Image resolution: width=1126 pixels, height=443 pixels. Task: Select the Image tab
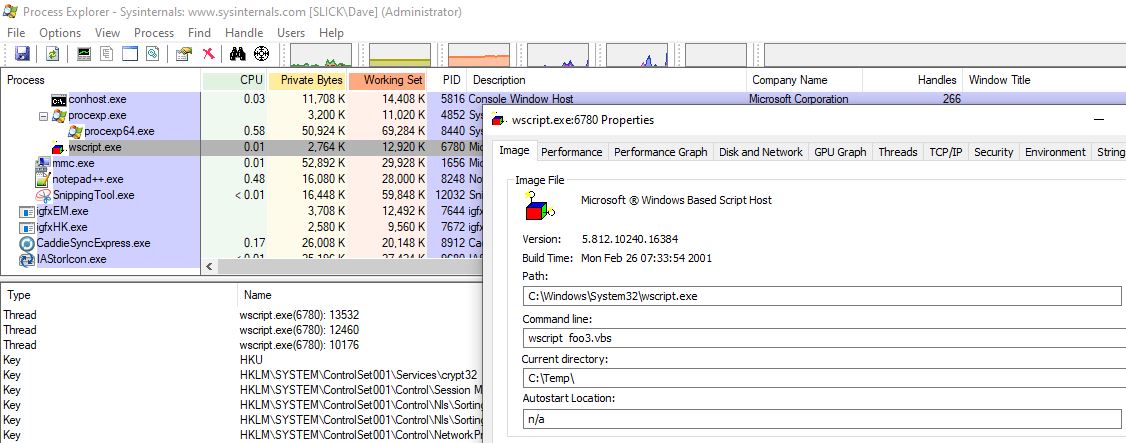coord(514,151)
